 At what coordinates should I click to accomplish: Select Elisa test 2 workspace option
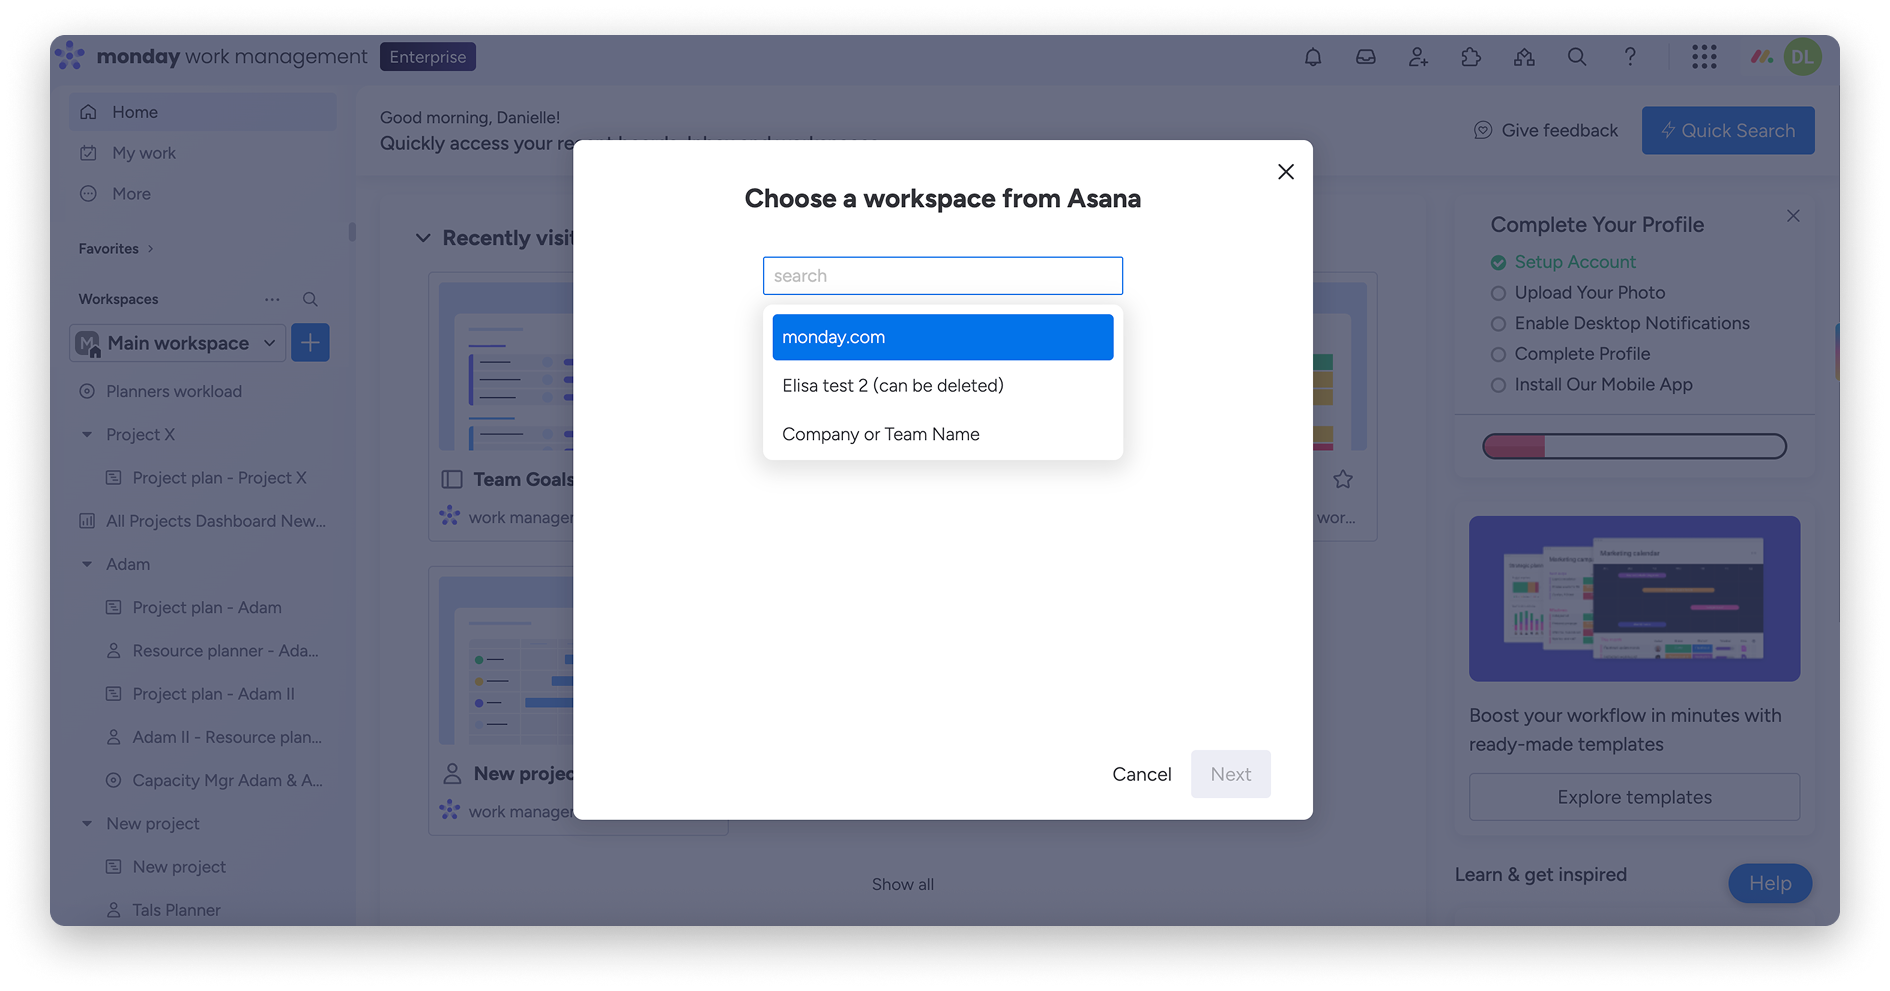pyautogui.click(x=943, y=386)
